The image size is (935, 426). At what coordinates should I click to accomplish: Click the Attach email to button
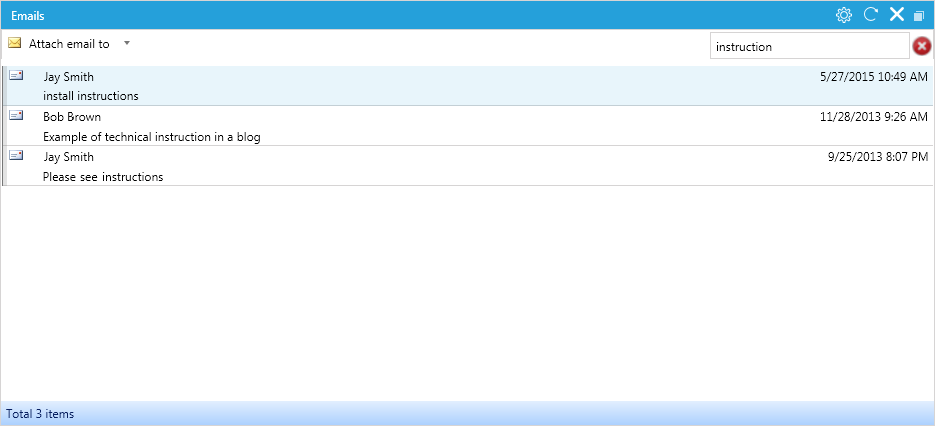coord(69,44)
